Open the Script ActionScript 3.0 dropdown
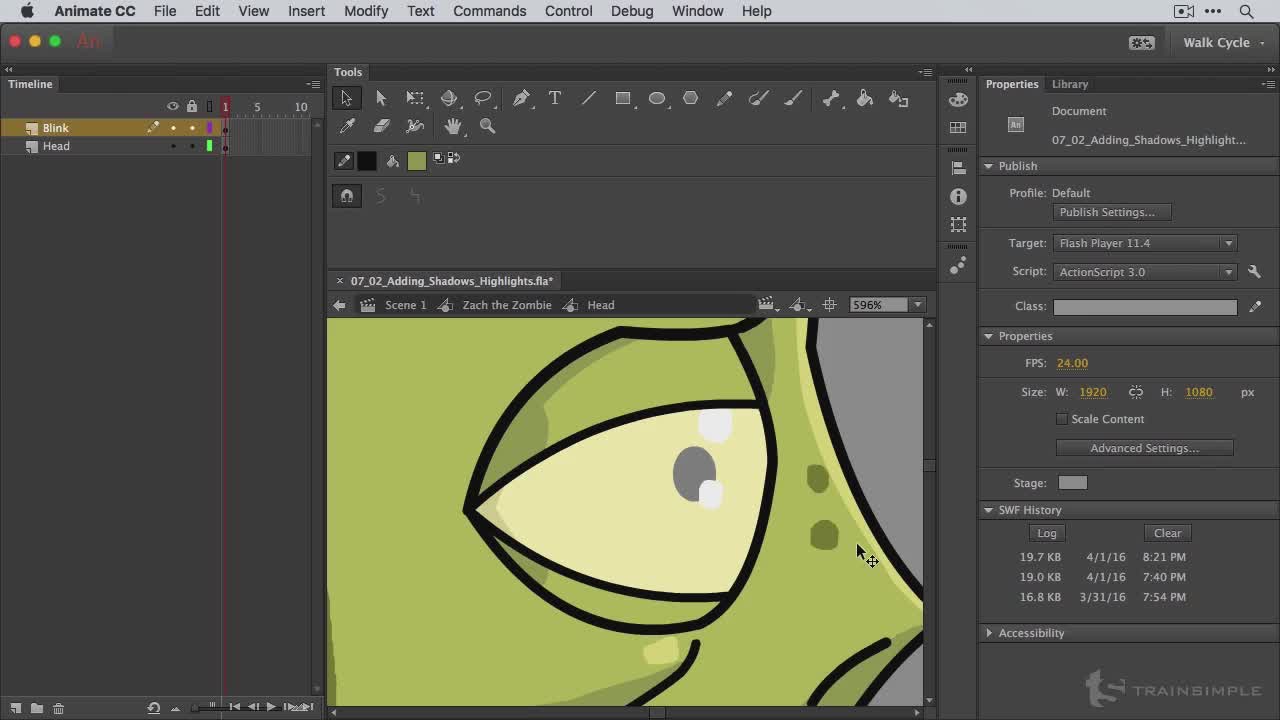The height and width of the screenshot is (720, 1280). [1145, 272]
